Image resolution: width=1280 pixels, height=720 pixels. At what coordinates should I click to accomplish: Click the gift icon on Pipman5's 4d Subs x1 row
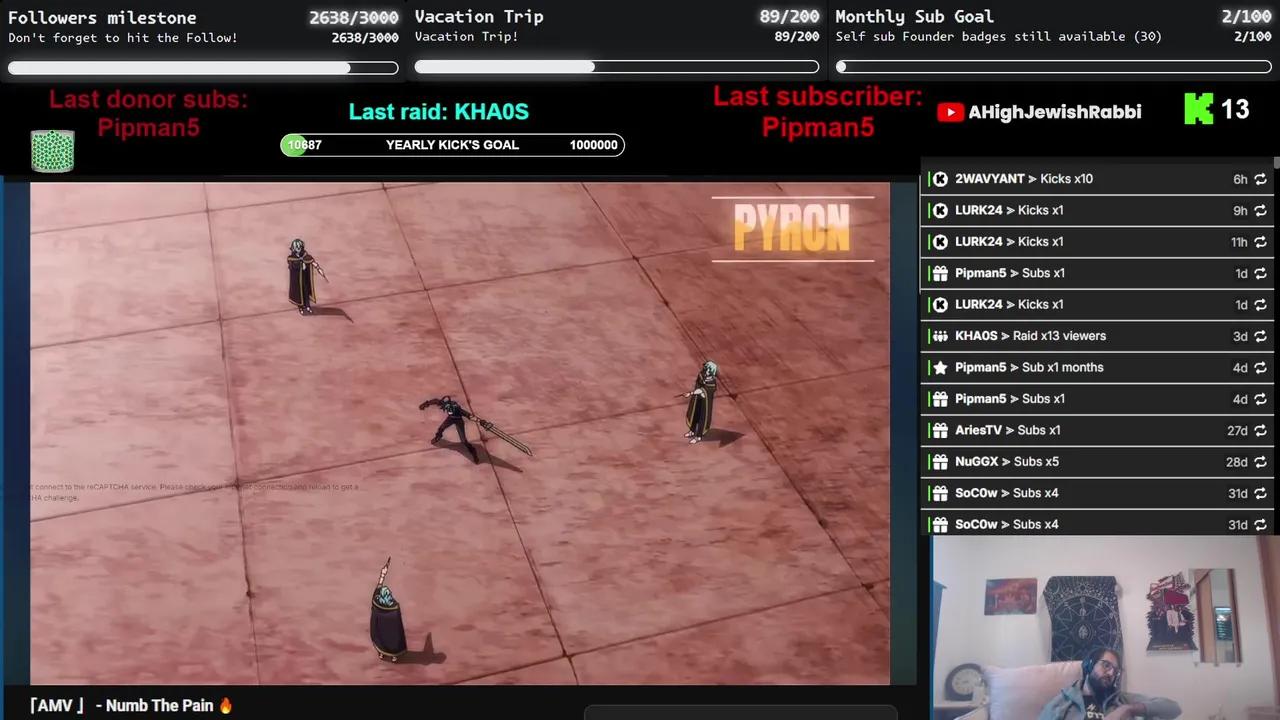click(940, 399)
